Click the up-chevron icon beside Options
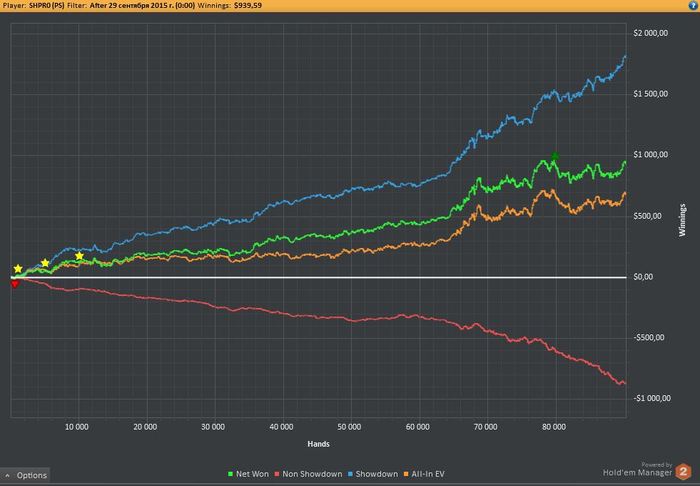Viewport: 700px width, 486px height. point(8,476)
